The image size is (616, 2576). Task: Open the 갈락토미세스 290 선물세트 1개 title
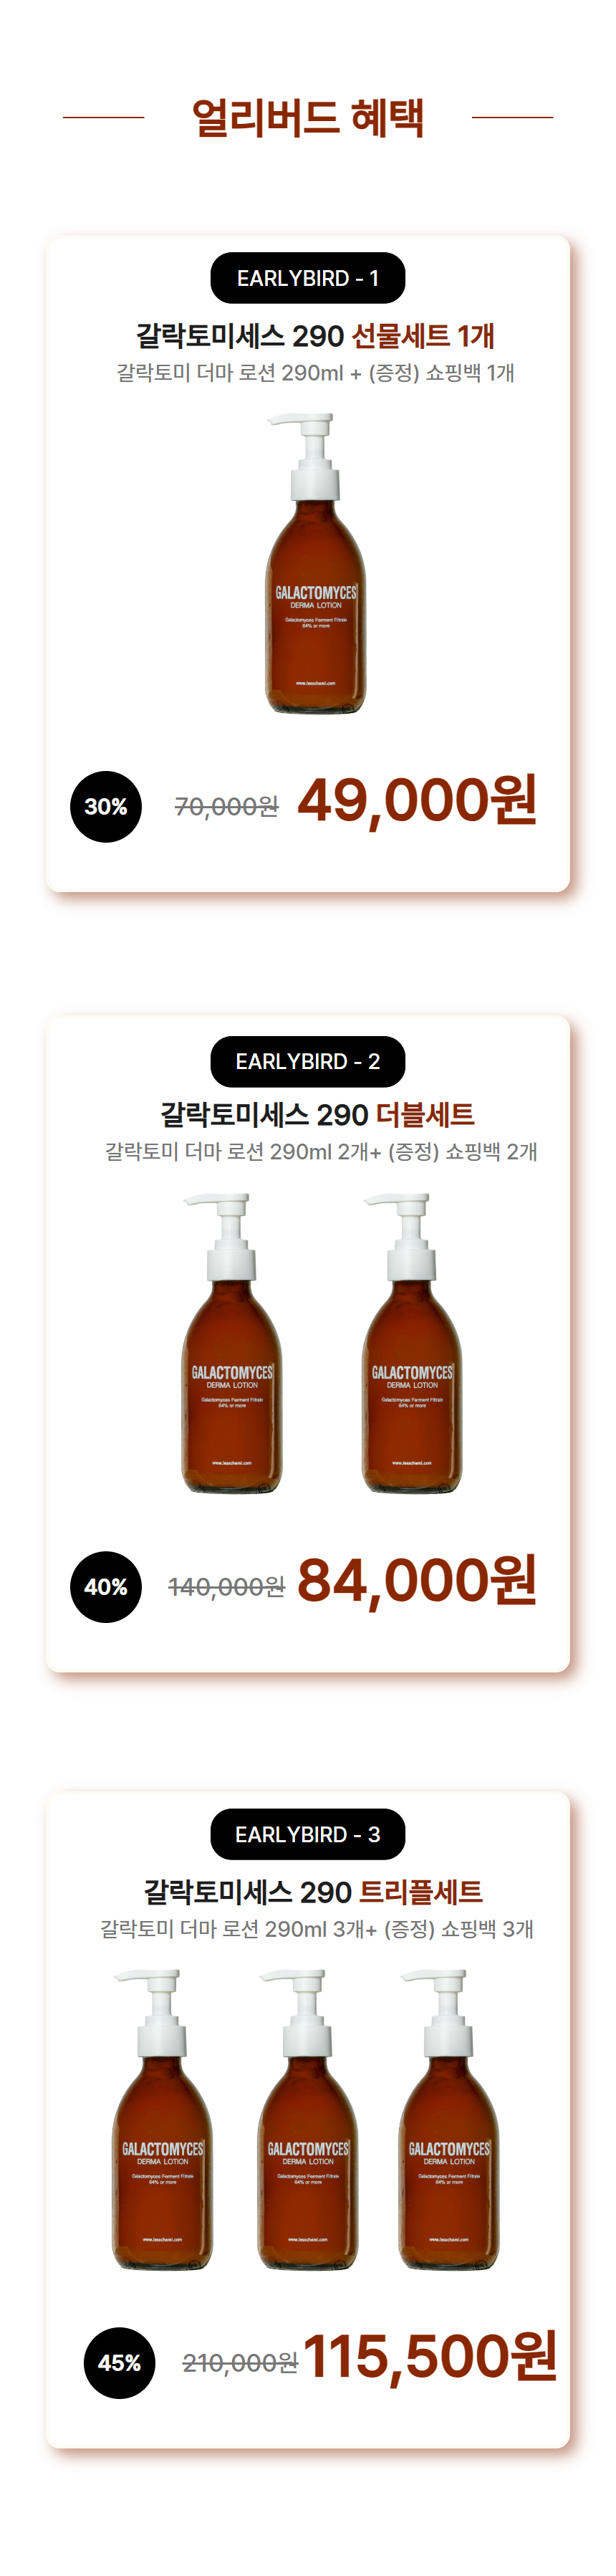(x=315, y=335)
